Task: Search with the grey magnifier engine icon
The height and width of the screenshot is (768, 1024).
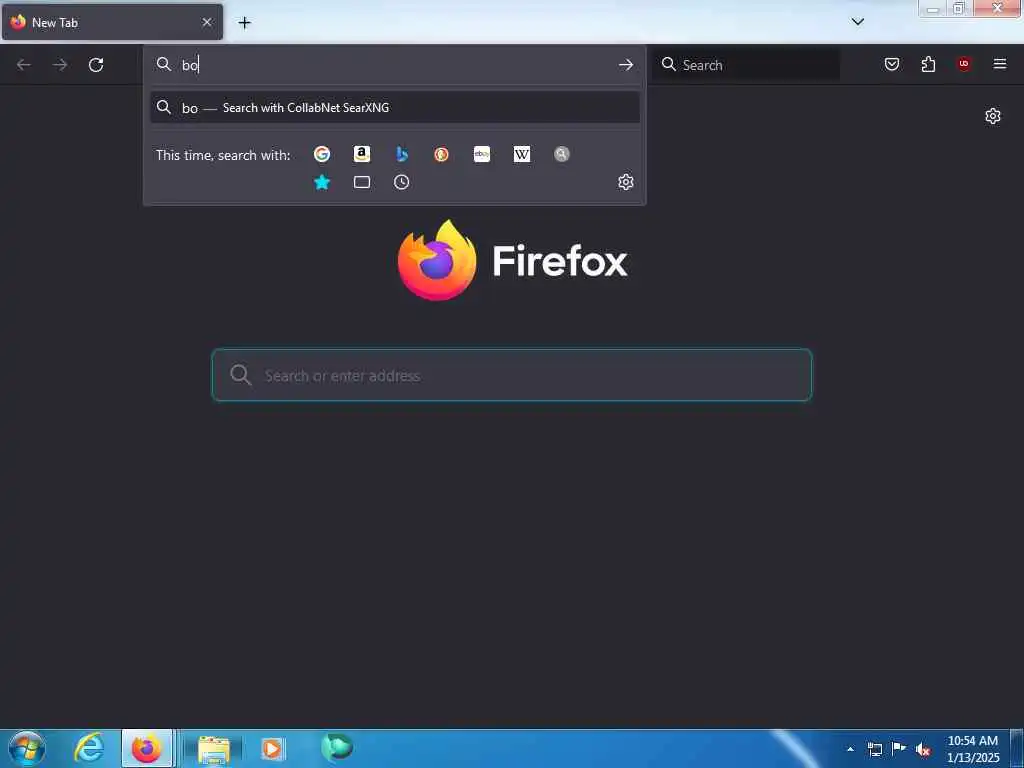Action: click(562, 154)
